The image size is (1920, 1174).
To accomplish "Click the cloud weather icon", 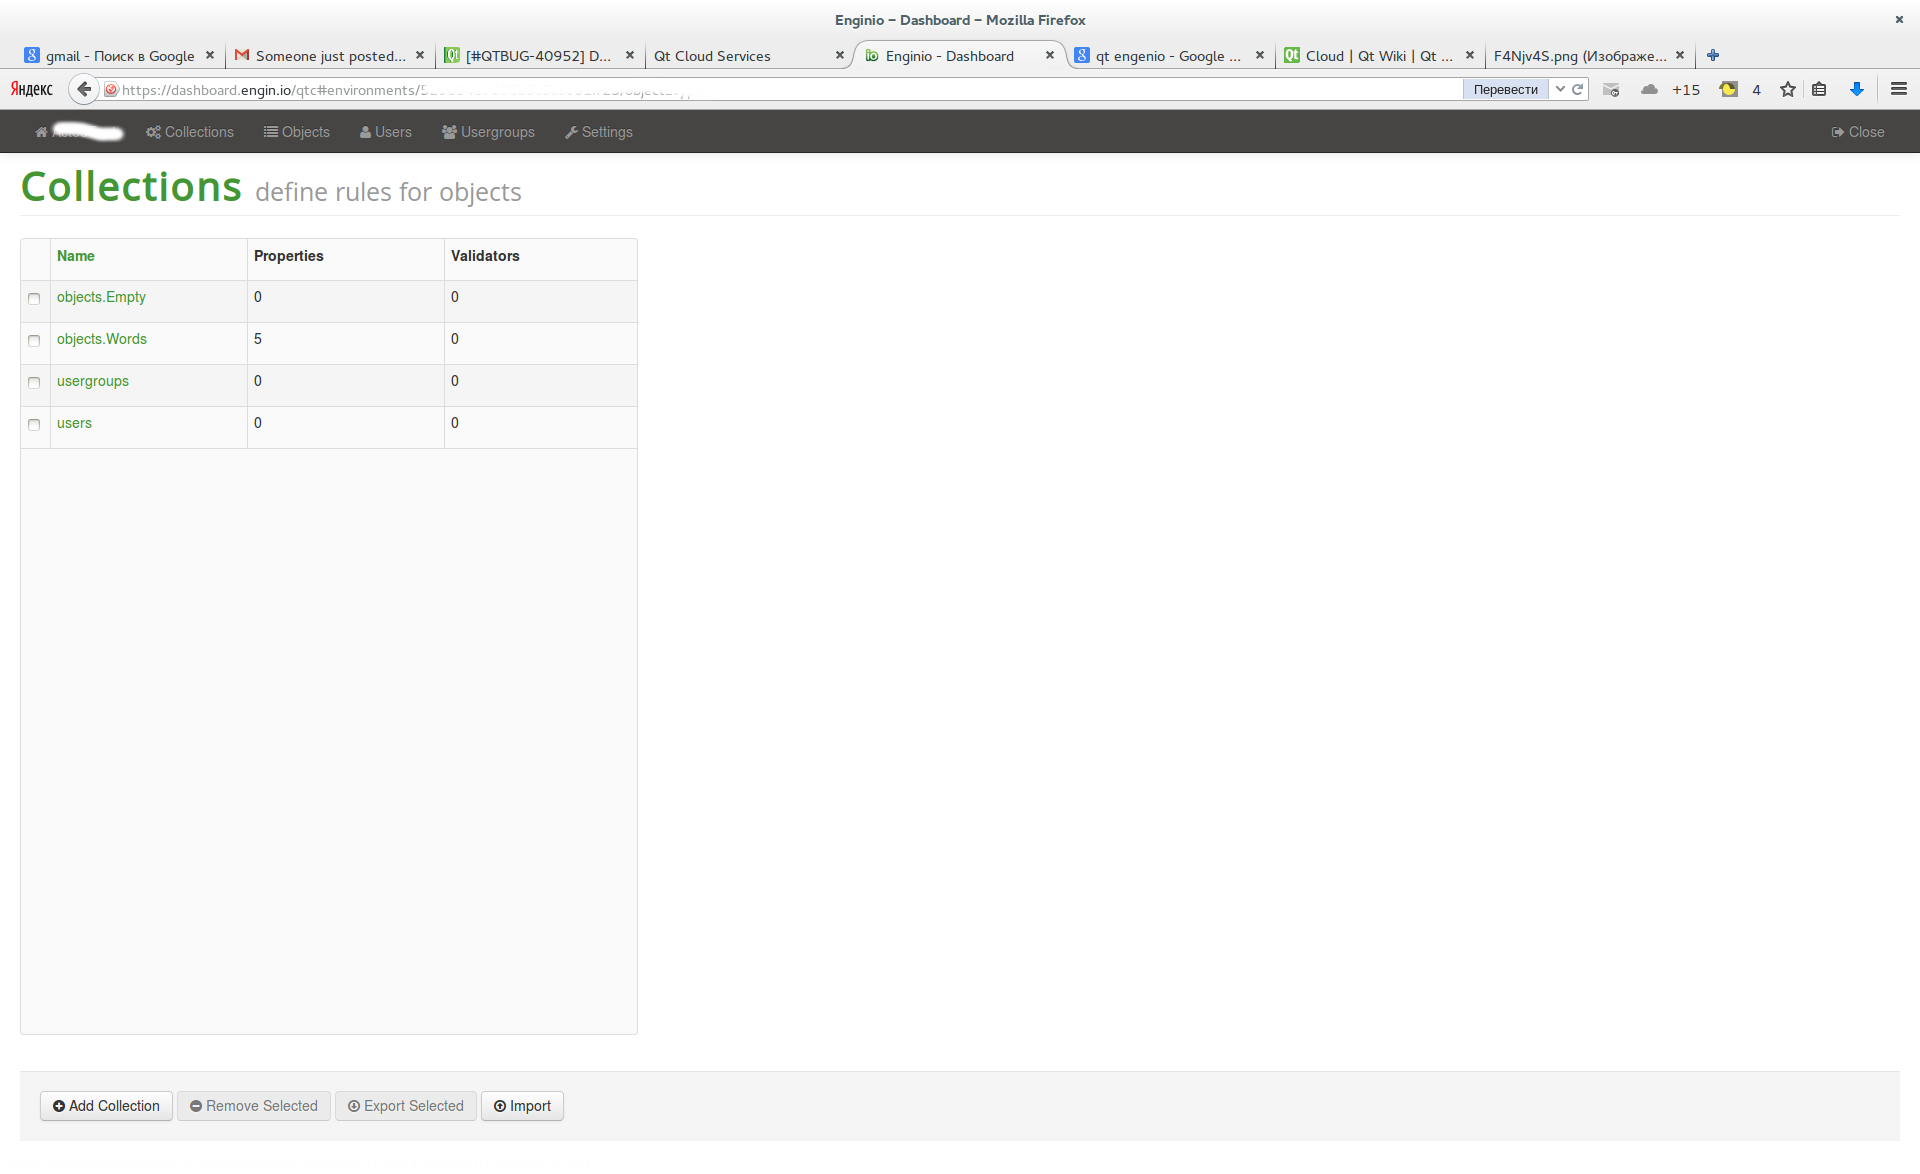I will click(x=1649, y=90).
